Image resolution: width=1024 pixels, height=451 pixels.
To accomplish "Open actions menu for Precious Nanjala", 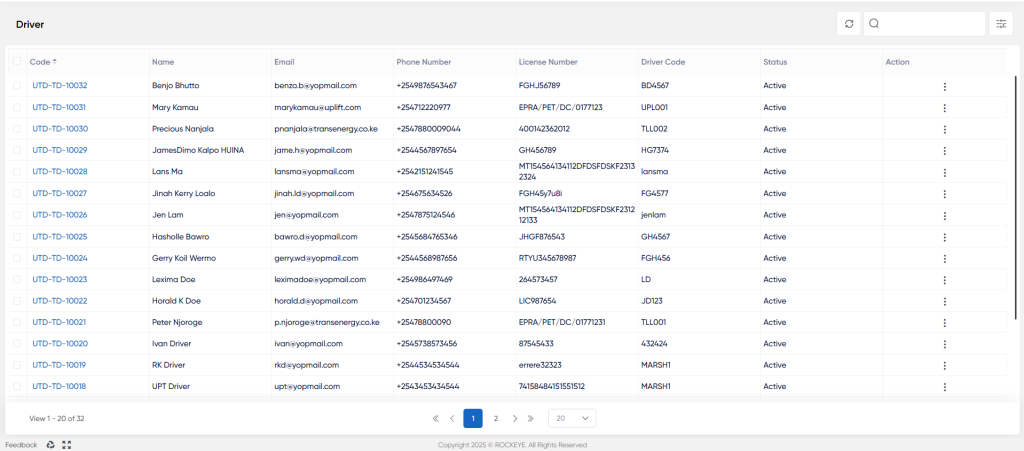I will pos(944,129).
